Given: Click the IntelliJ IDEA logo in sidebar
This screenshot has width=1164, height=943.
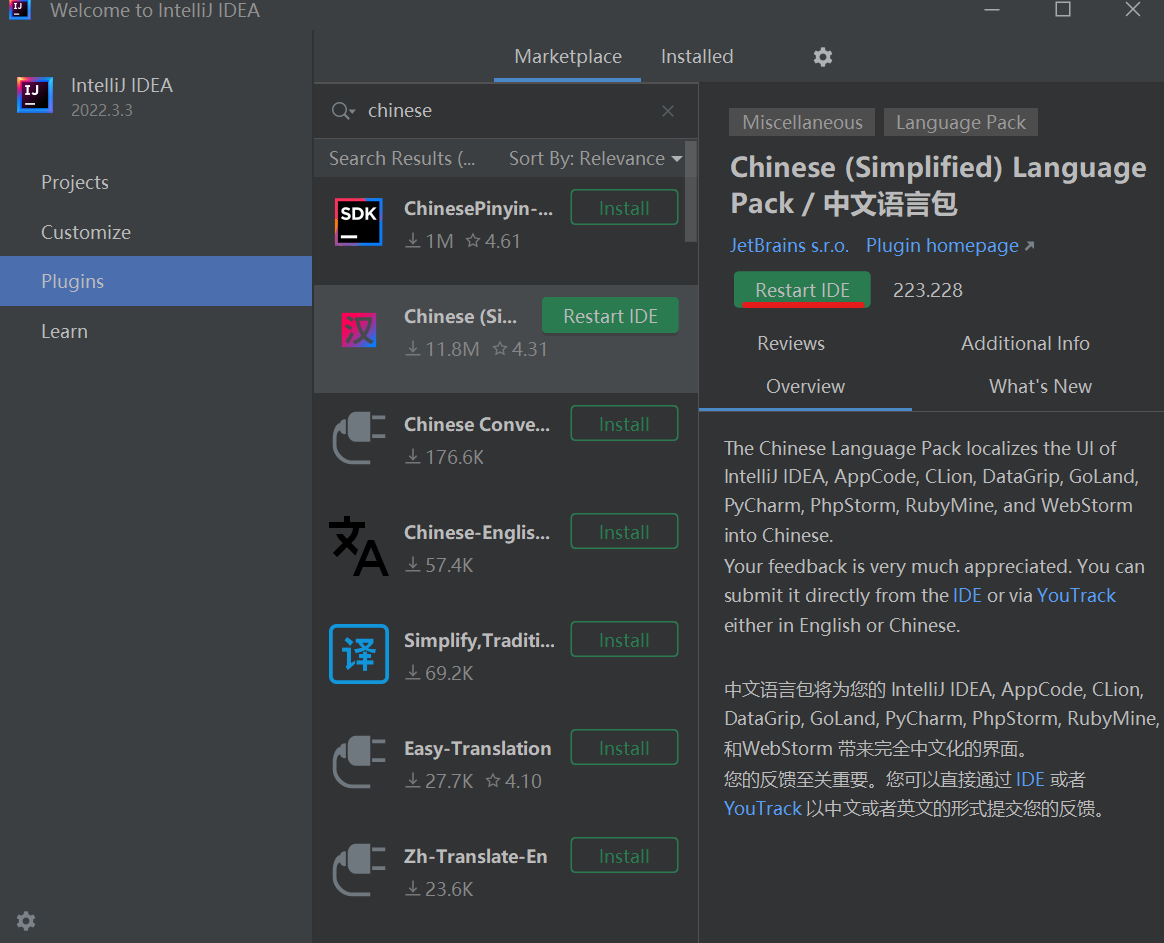Looking at the screenshot, I should [35, 95].
